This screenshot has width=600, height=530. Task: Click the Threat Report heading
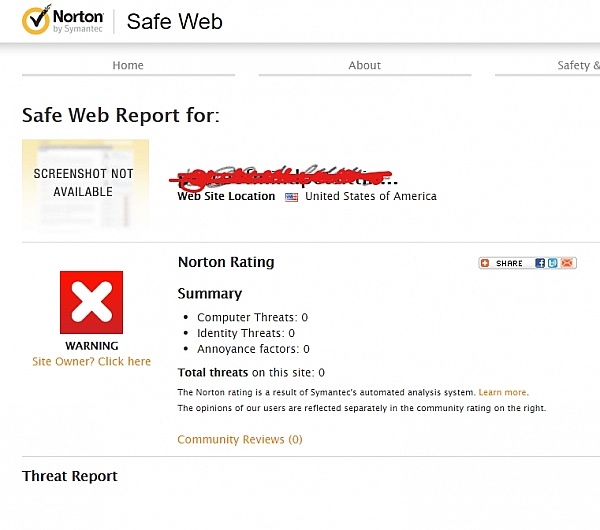70,476
